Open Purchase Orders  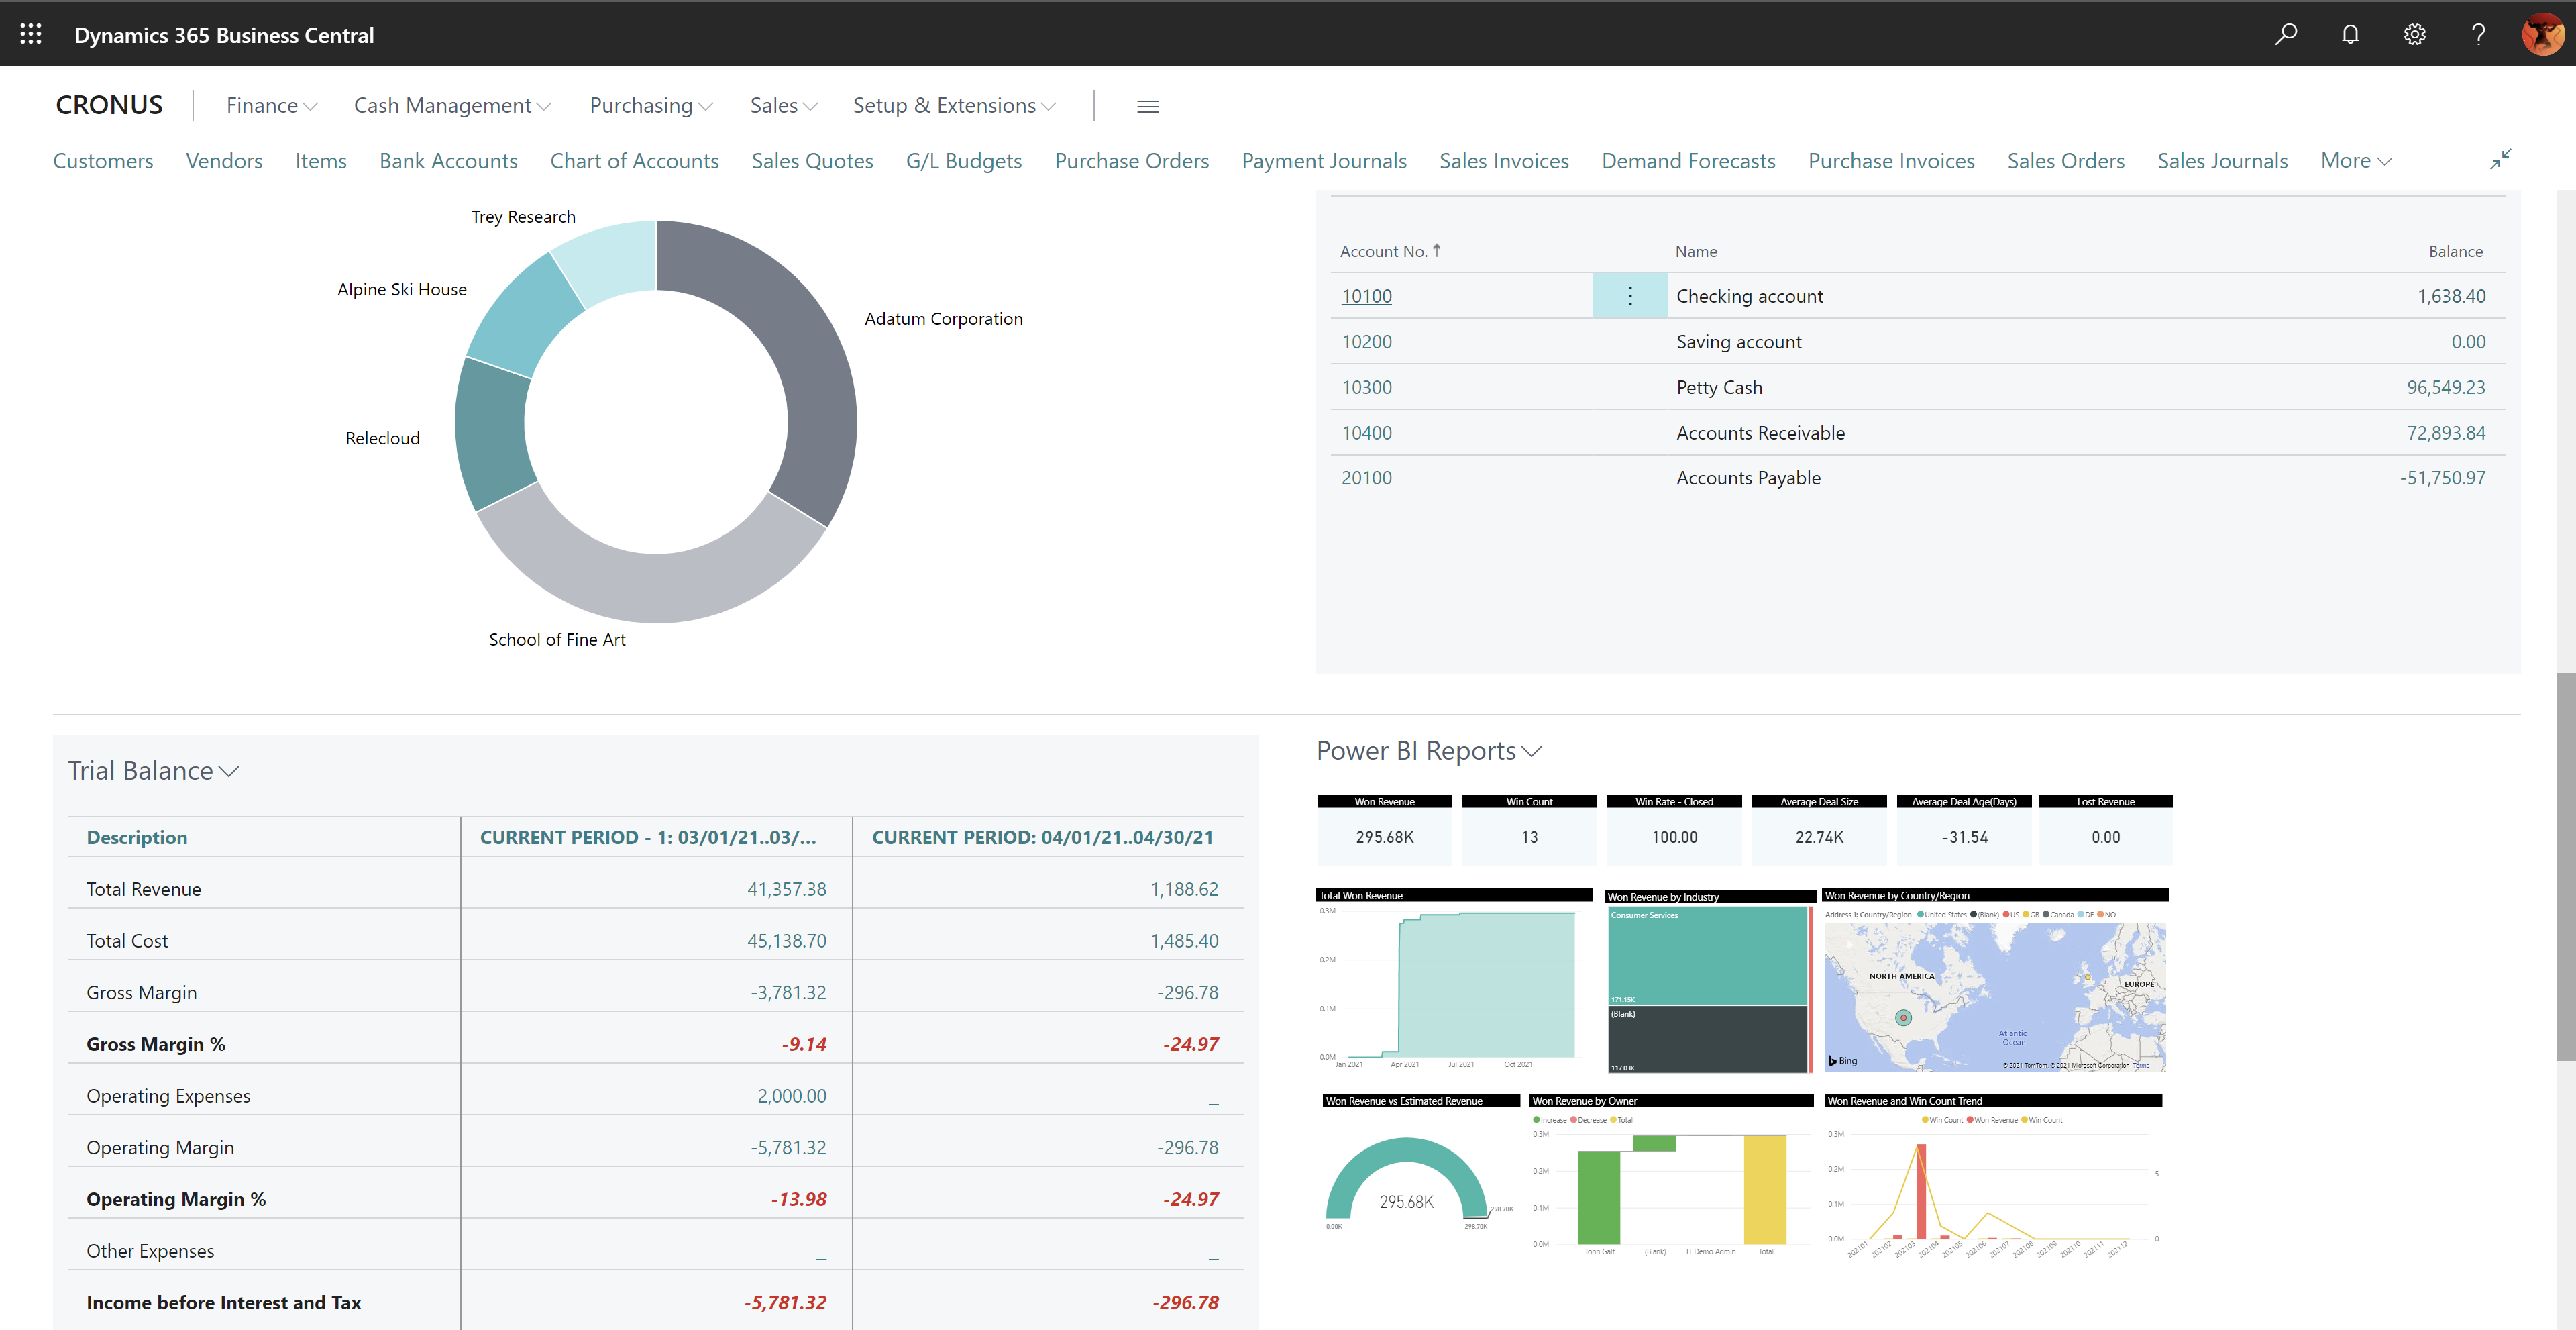click(1131, 161)
